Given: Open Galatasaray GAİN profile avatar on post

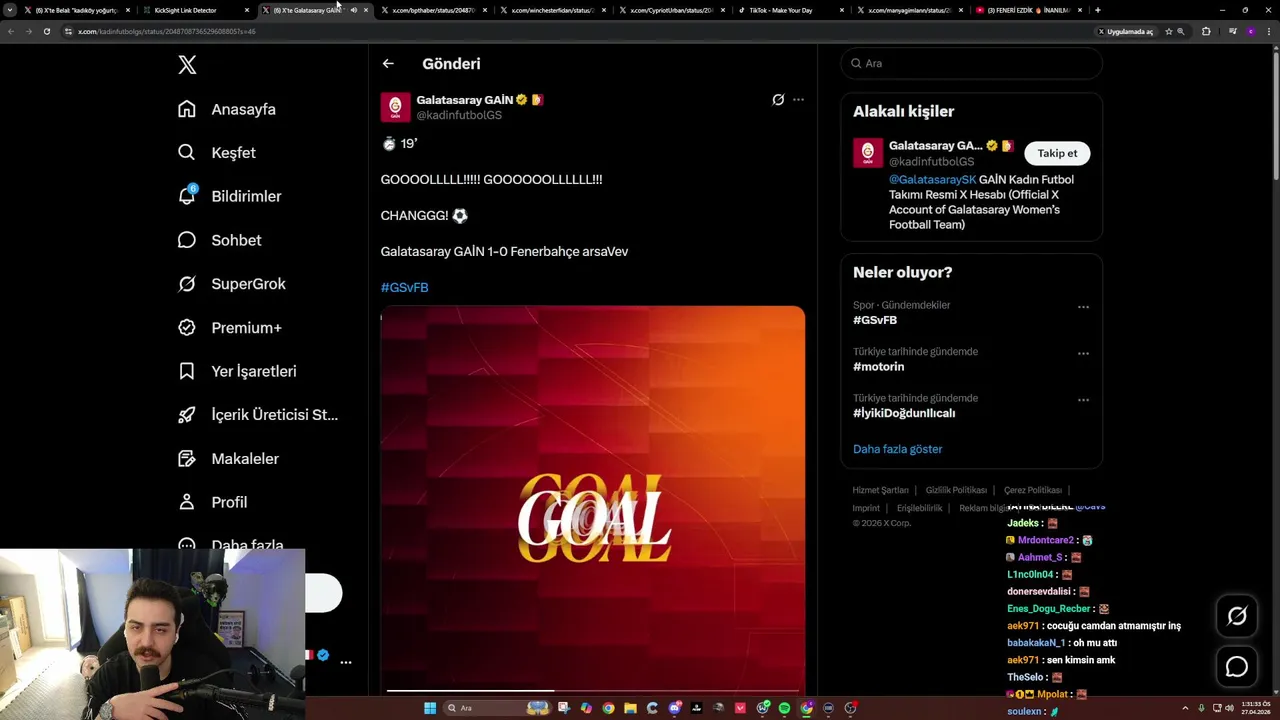Looking at the screenshot, I should tap(395, 107).
